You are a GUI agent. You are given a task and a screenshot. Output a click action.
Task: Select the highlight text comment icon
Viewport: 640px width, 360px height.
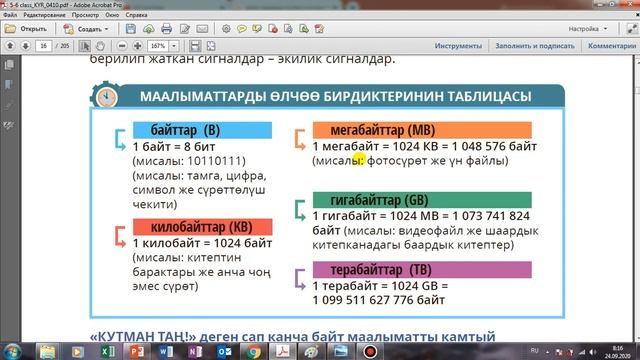pos(257,29)
